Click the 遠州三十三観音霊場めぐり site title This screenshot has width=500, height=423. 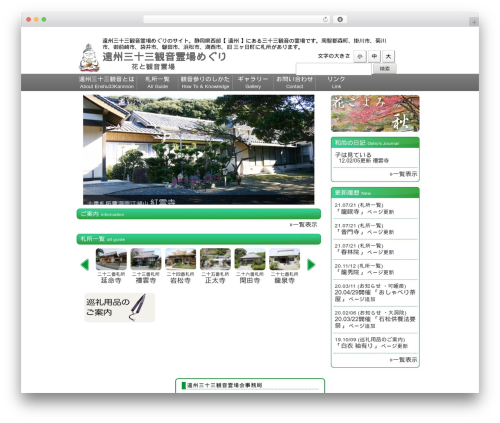164,57
